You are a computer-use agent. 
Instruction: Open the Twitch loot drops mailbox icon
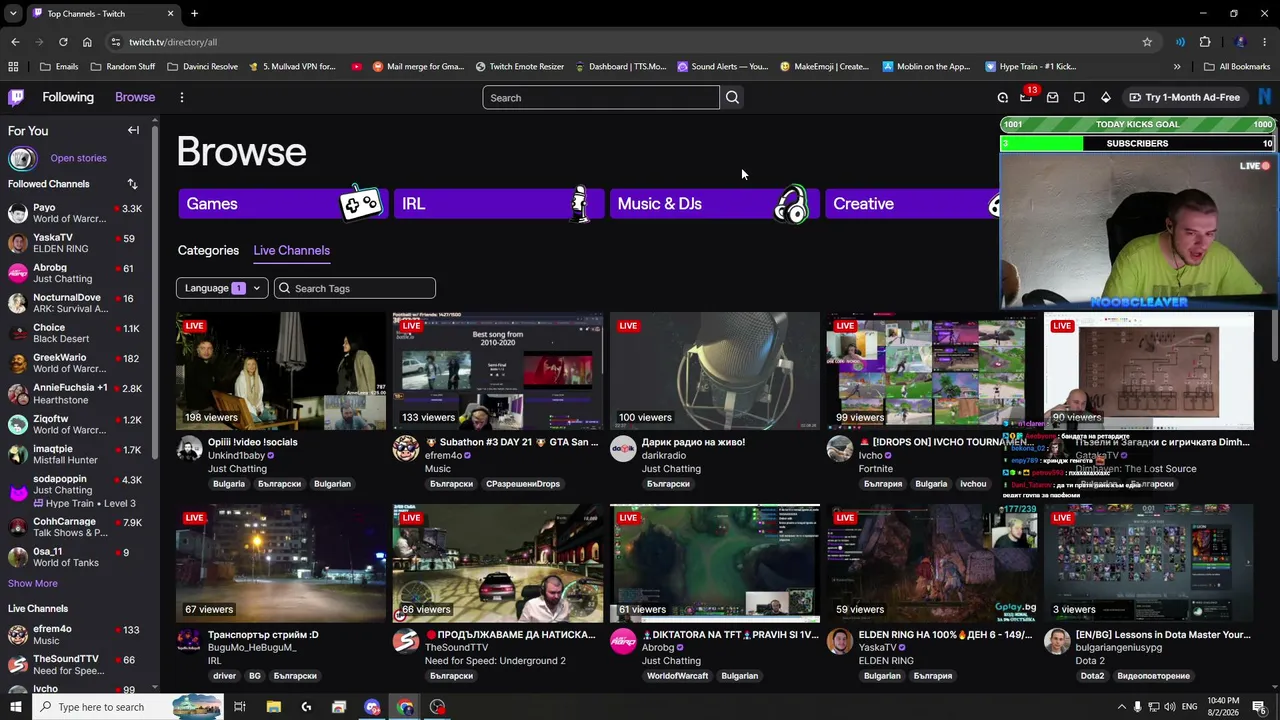tap(1053, 97)
